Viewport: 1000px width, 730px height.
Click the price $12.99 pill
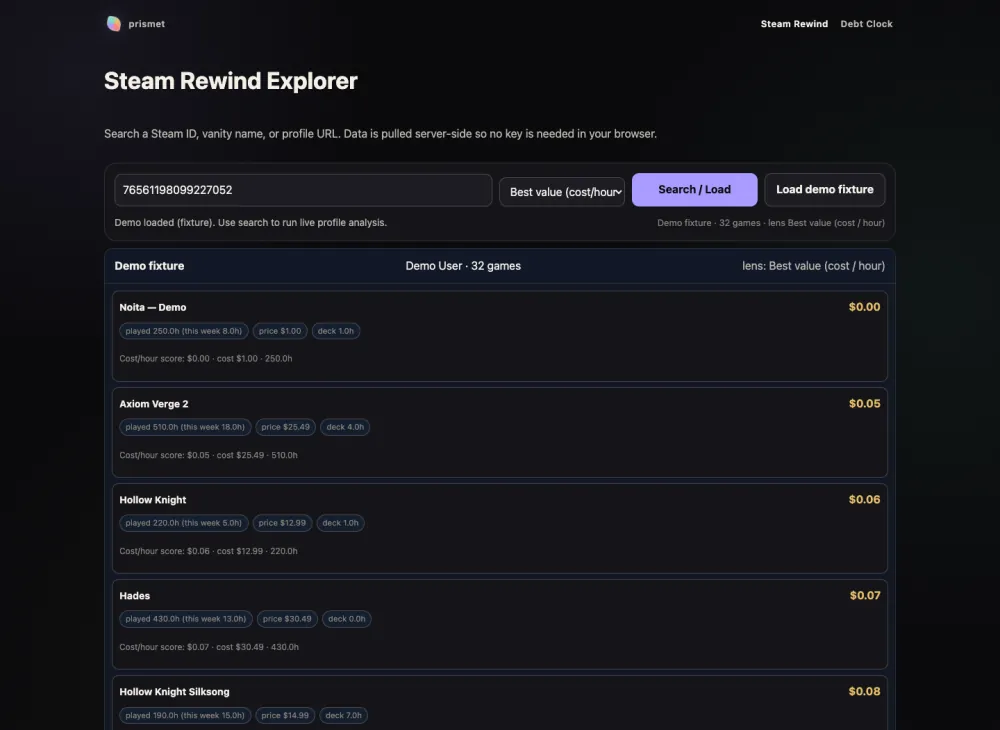click(283, 523)
